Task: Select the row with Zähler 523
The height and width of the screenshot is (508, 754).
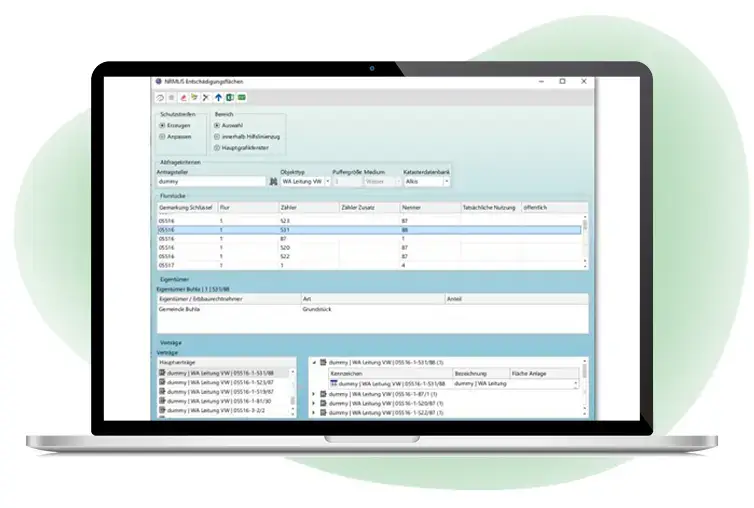Action: 290,220
